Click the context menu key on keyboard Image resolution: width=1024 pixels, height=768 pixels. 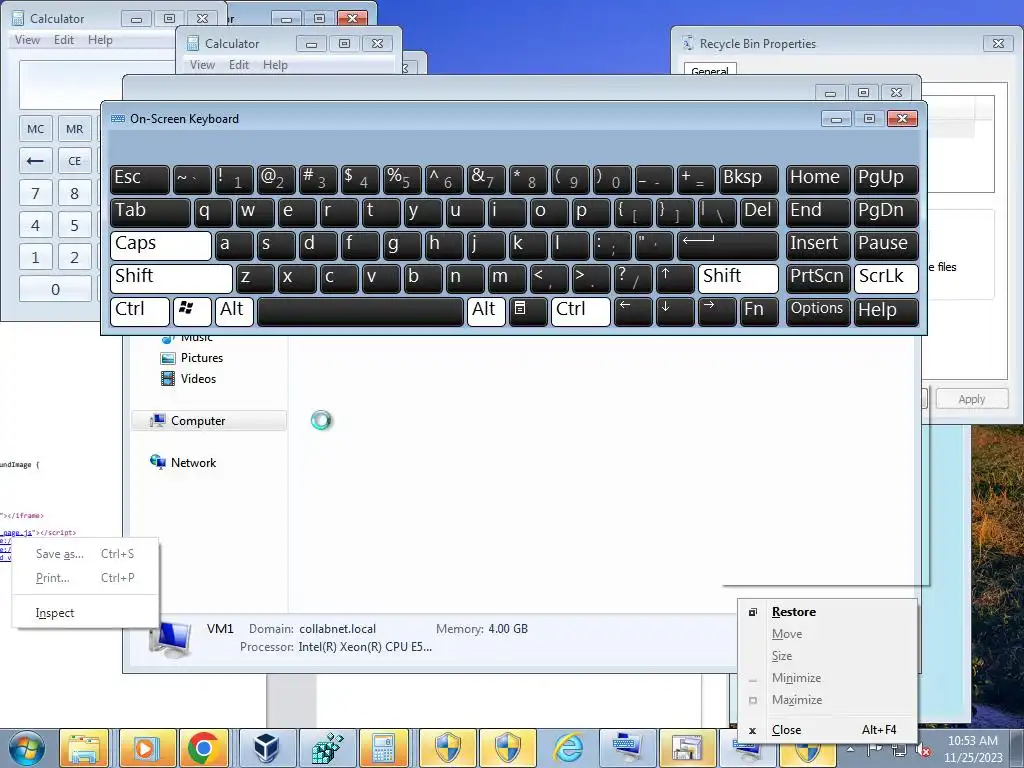pos(527,311)
